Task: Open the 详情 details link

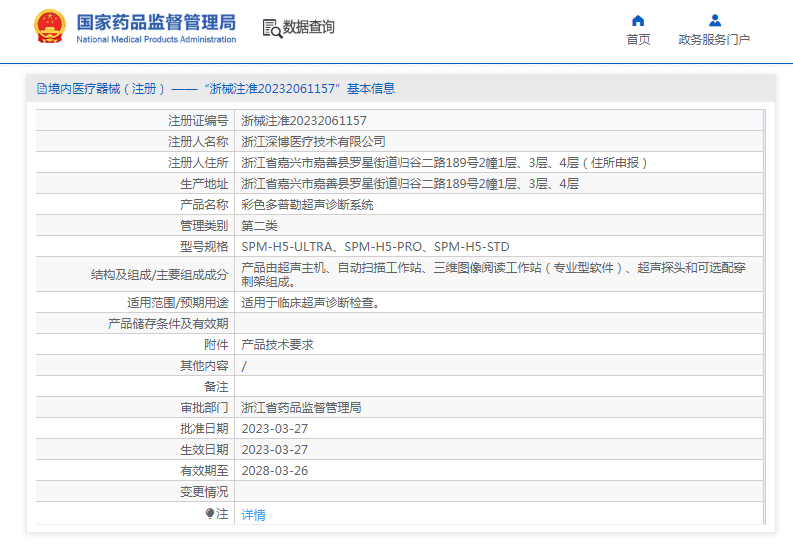Action: pos(254,514)
